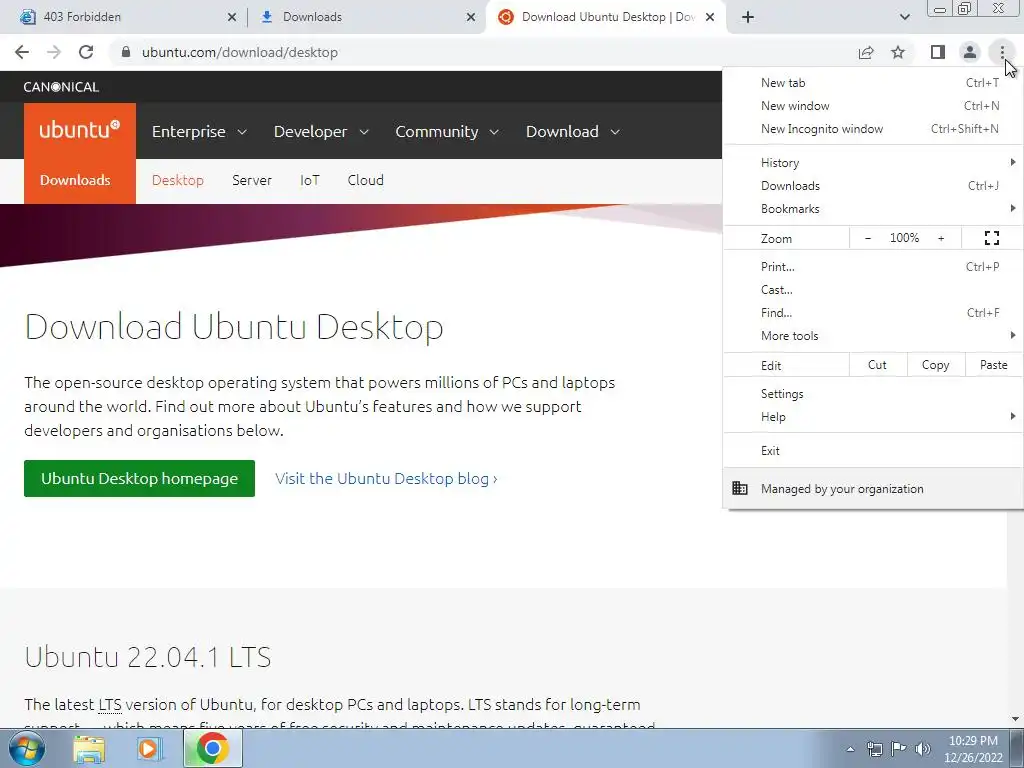Choose New window from Chrome menu
This screenshot has width=1024, height=768.
(872, 106)
